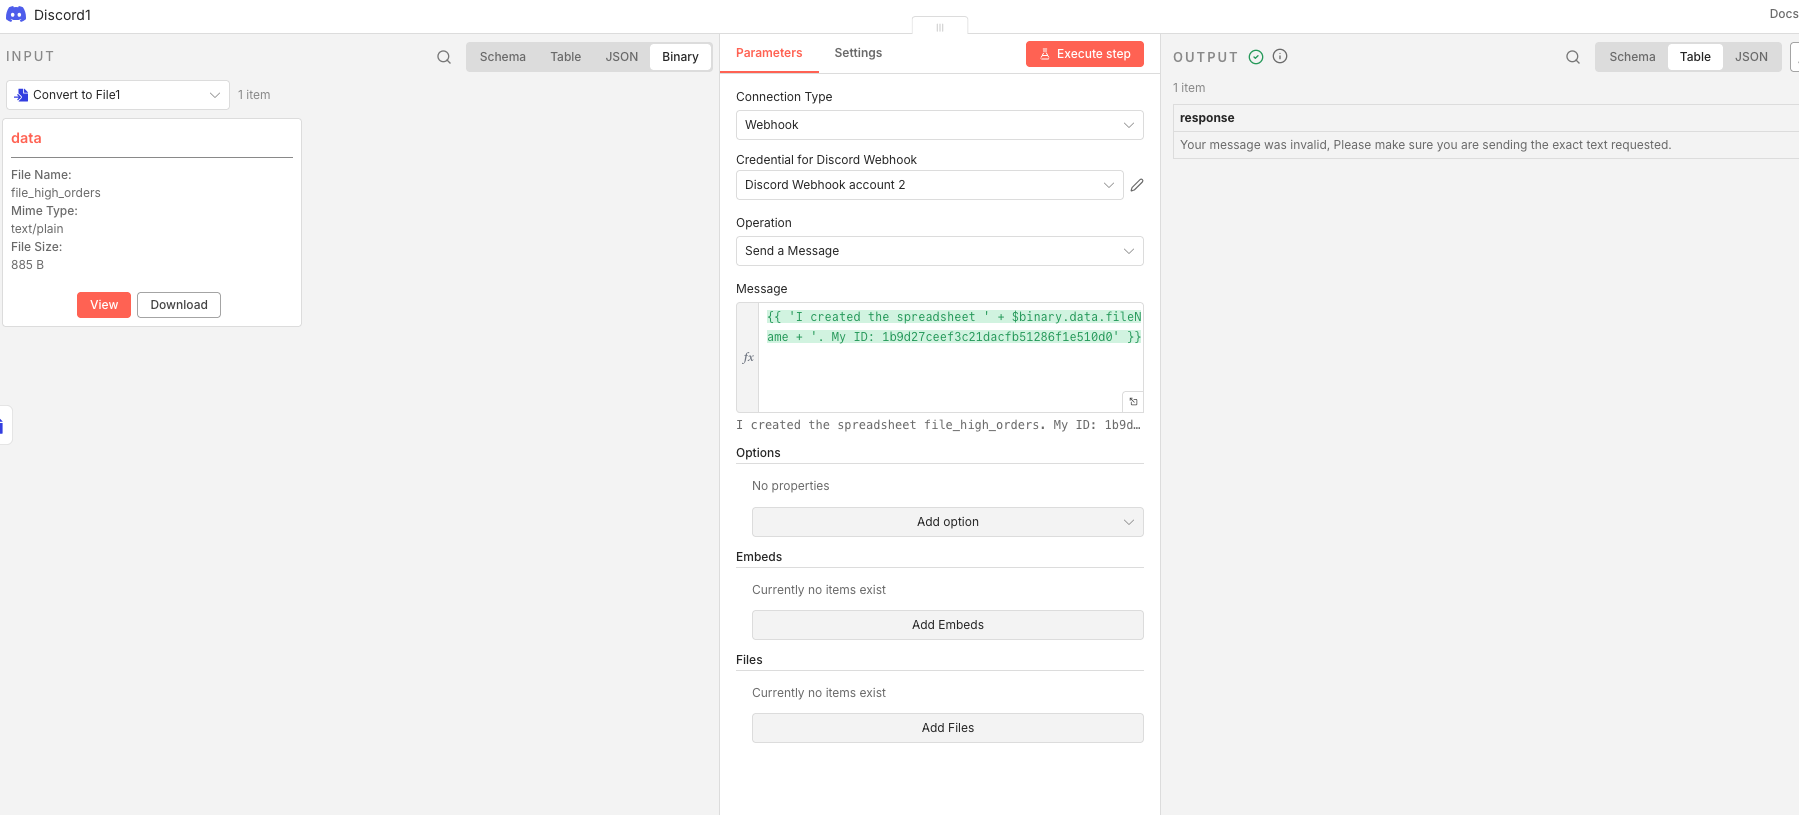This screenshot has height=815, width=1799.
Task: Open the Connection Type dropdown
Action: pos(939,125)
